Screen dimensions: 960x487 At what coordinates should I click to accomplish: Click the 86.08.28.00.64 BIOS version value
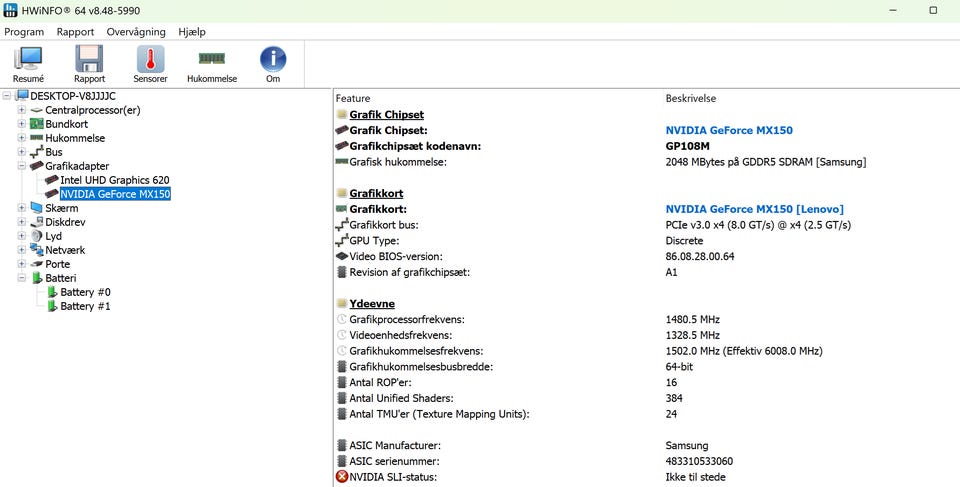pos(700,257)
